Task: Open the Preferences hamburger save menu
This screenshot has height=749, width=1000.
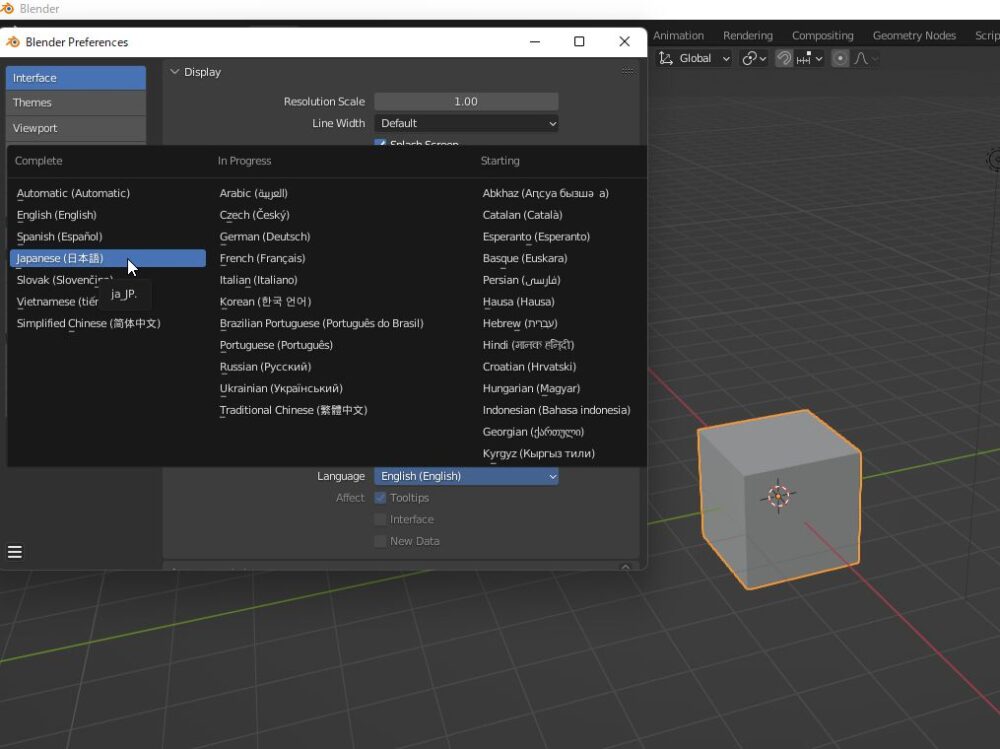Action: 15,552
